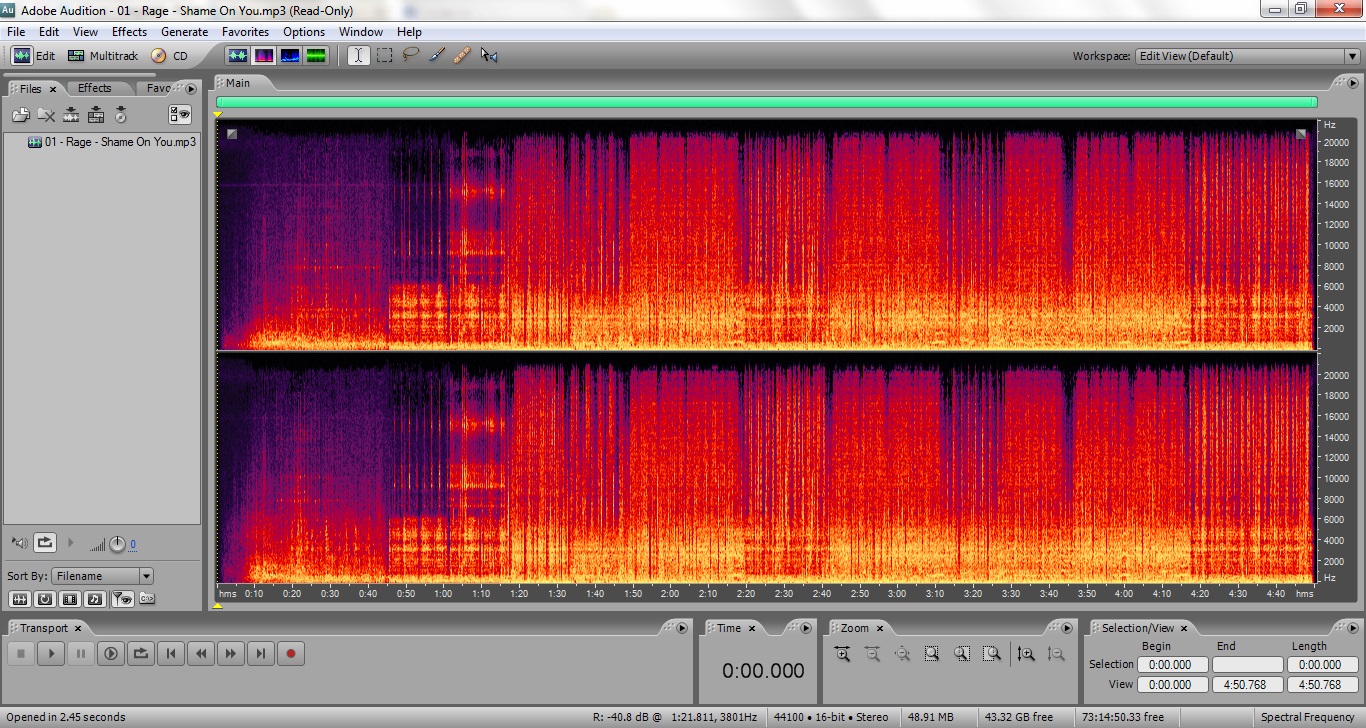The image size is (1366, 728).
Task: Toggle show audio files filter button
Action: [x=19, y=599]
